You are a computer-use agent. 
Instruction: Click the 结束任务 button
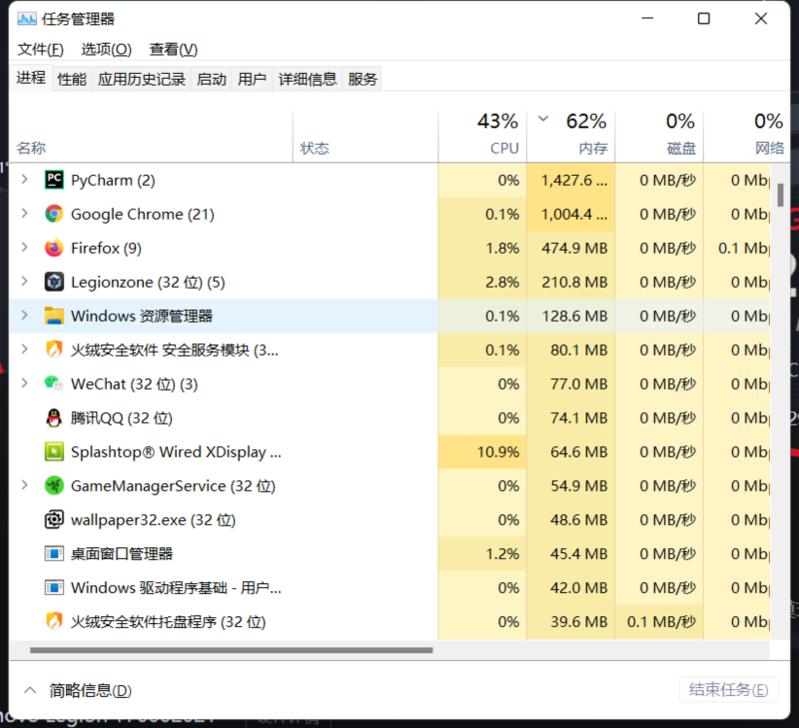[728, 689]
